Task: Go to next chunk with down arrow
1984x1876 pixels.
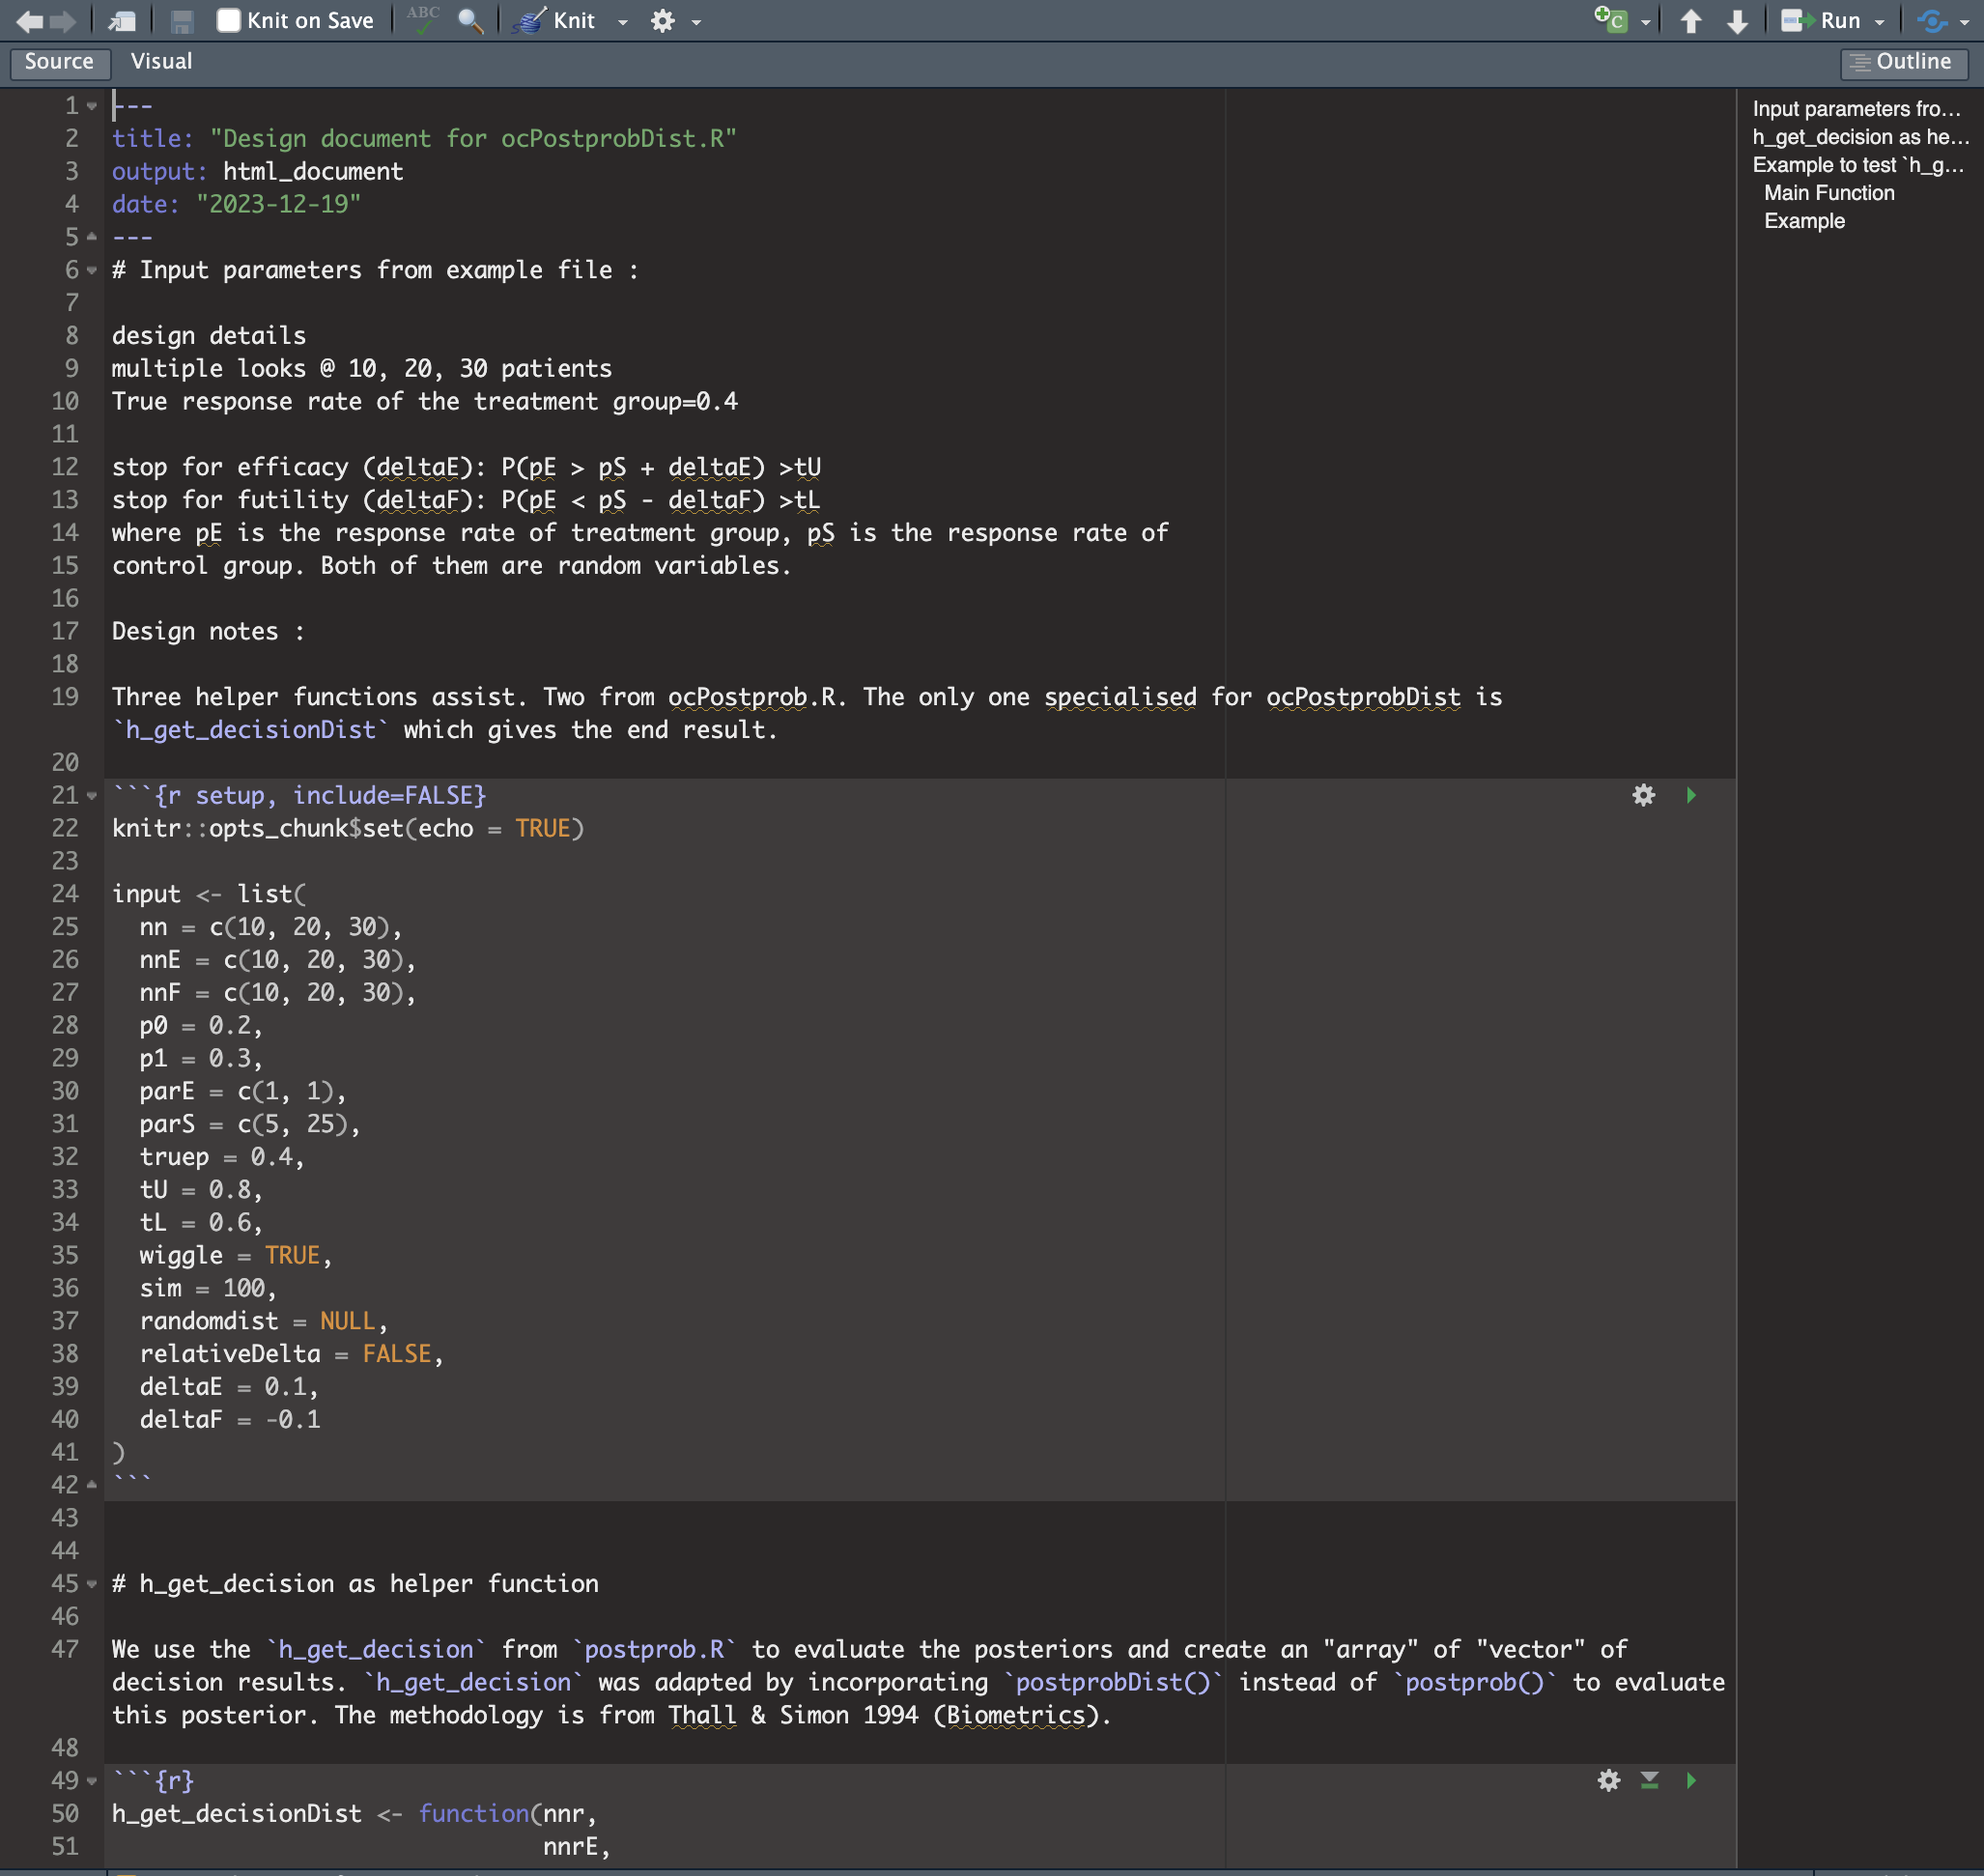Action: pyautogui.click(x=1738, y=20)
